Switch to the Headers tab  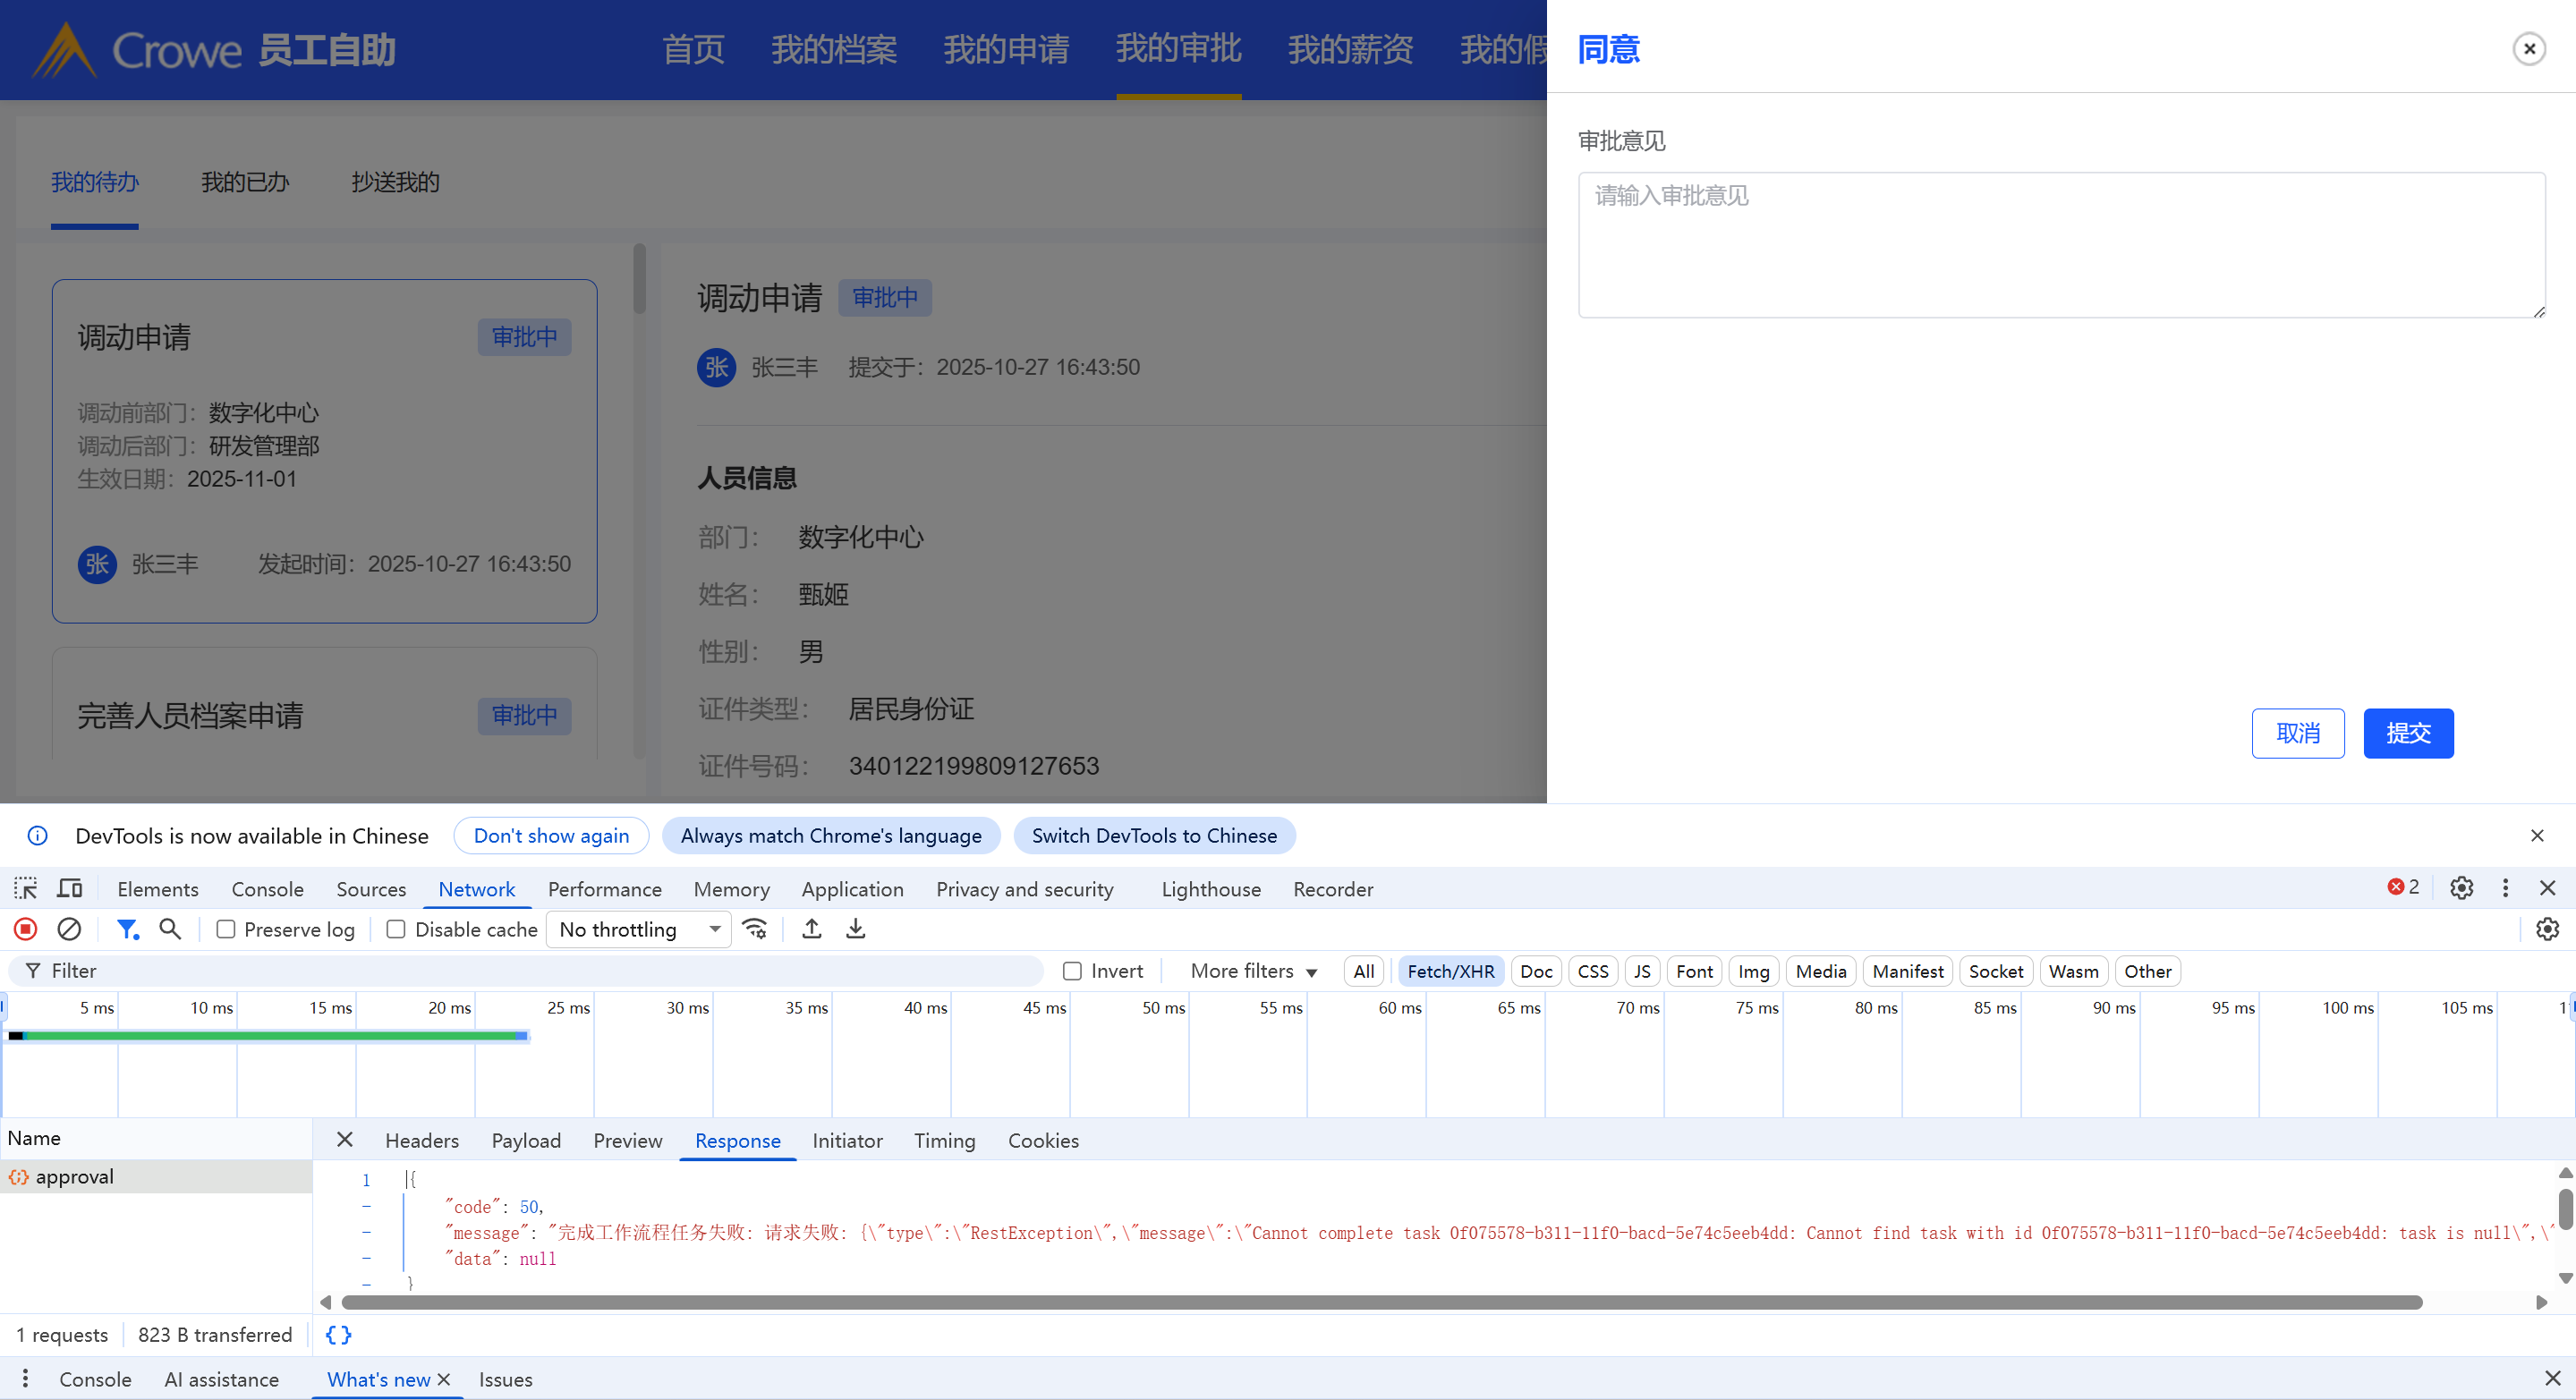[421, 1140]
